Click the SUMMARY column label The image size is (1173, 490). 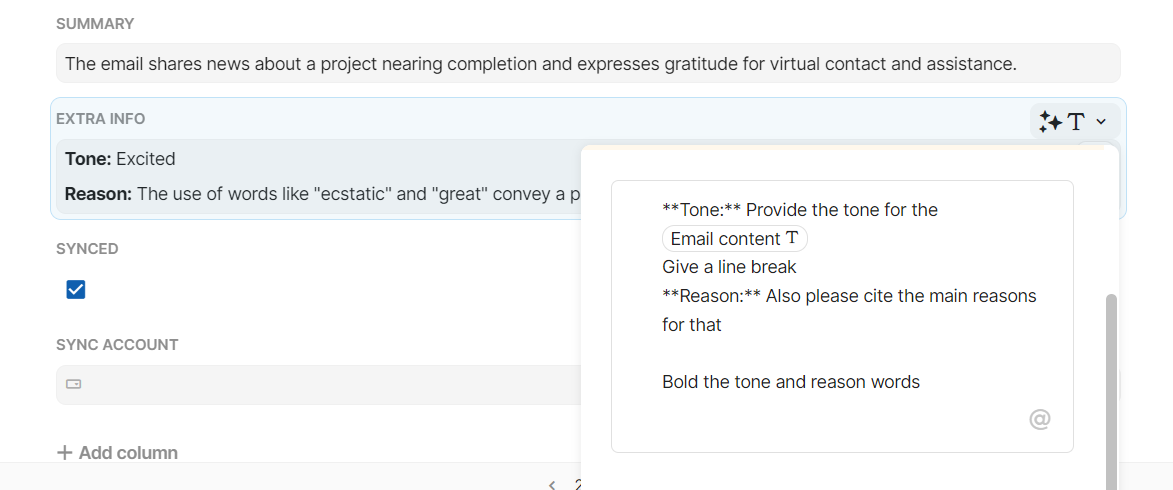click(95, 24)
